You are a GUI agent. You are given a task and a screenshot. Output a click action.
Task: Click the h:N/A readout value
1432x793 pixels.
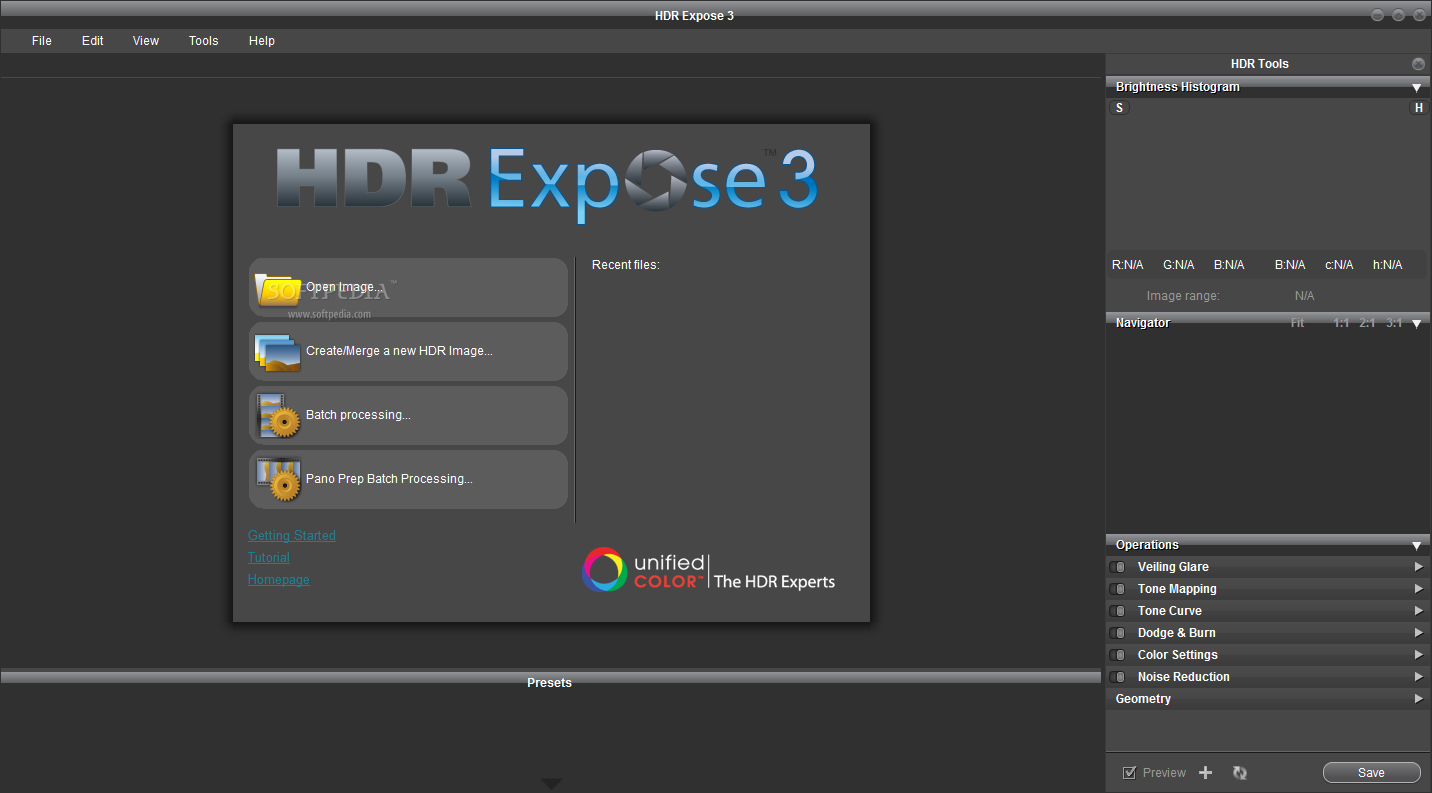pos(1388,265)
